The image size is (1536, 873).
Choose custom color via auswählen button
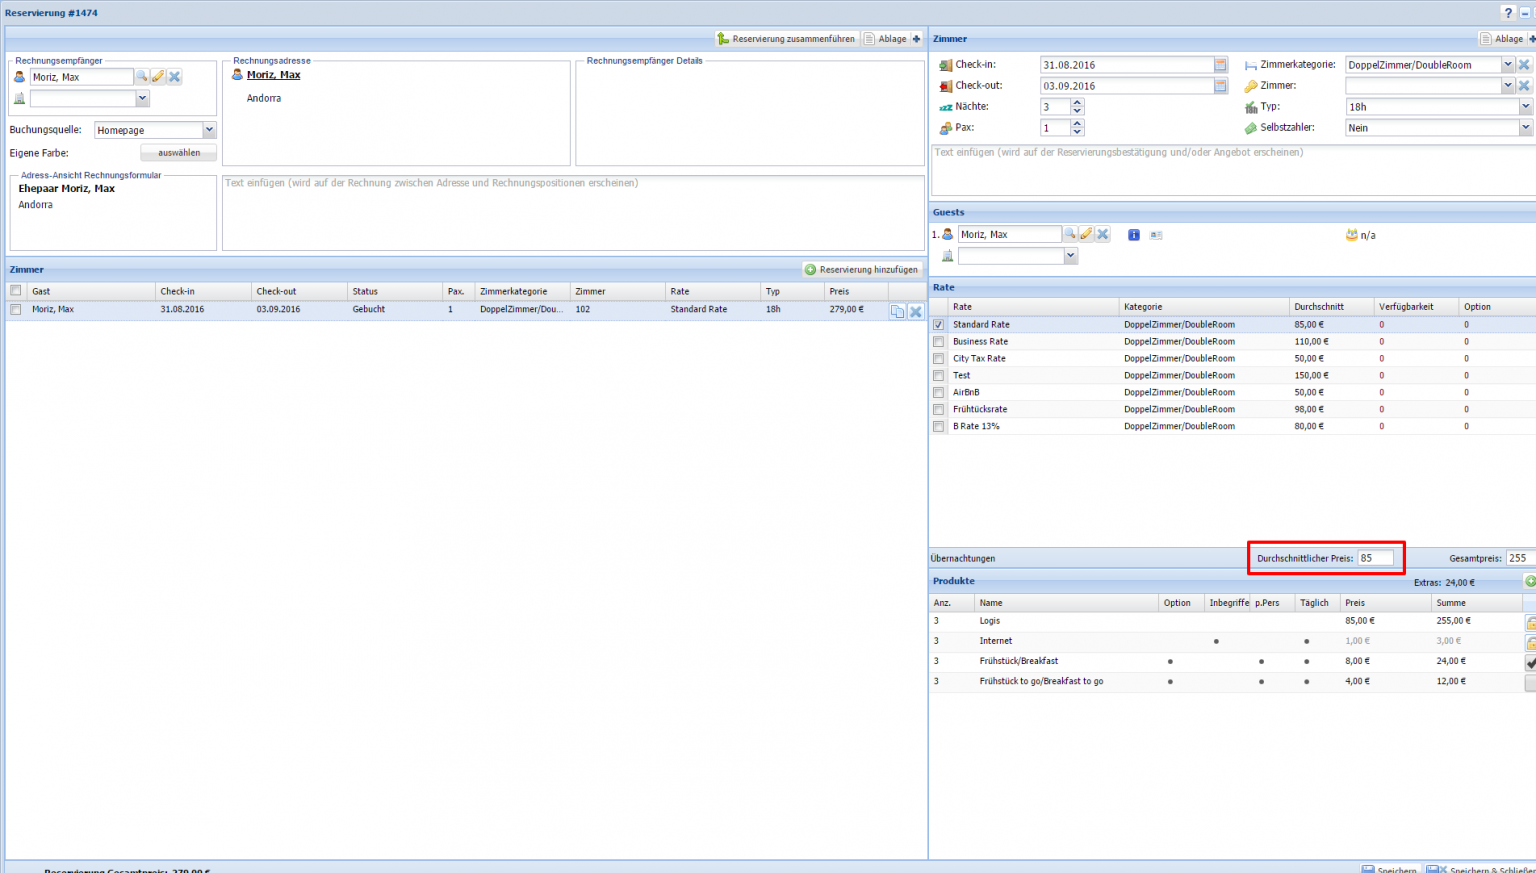tap(178, 153)
